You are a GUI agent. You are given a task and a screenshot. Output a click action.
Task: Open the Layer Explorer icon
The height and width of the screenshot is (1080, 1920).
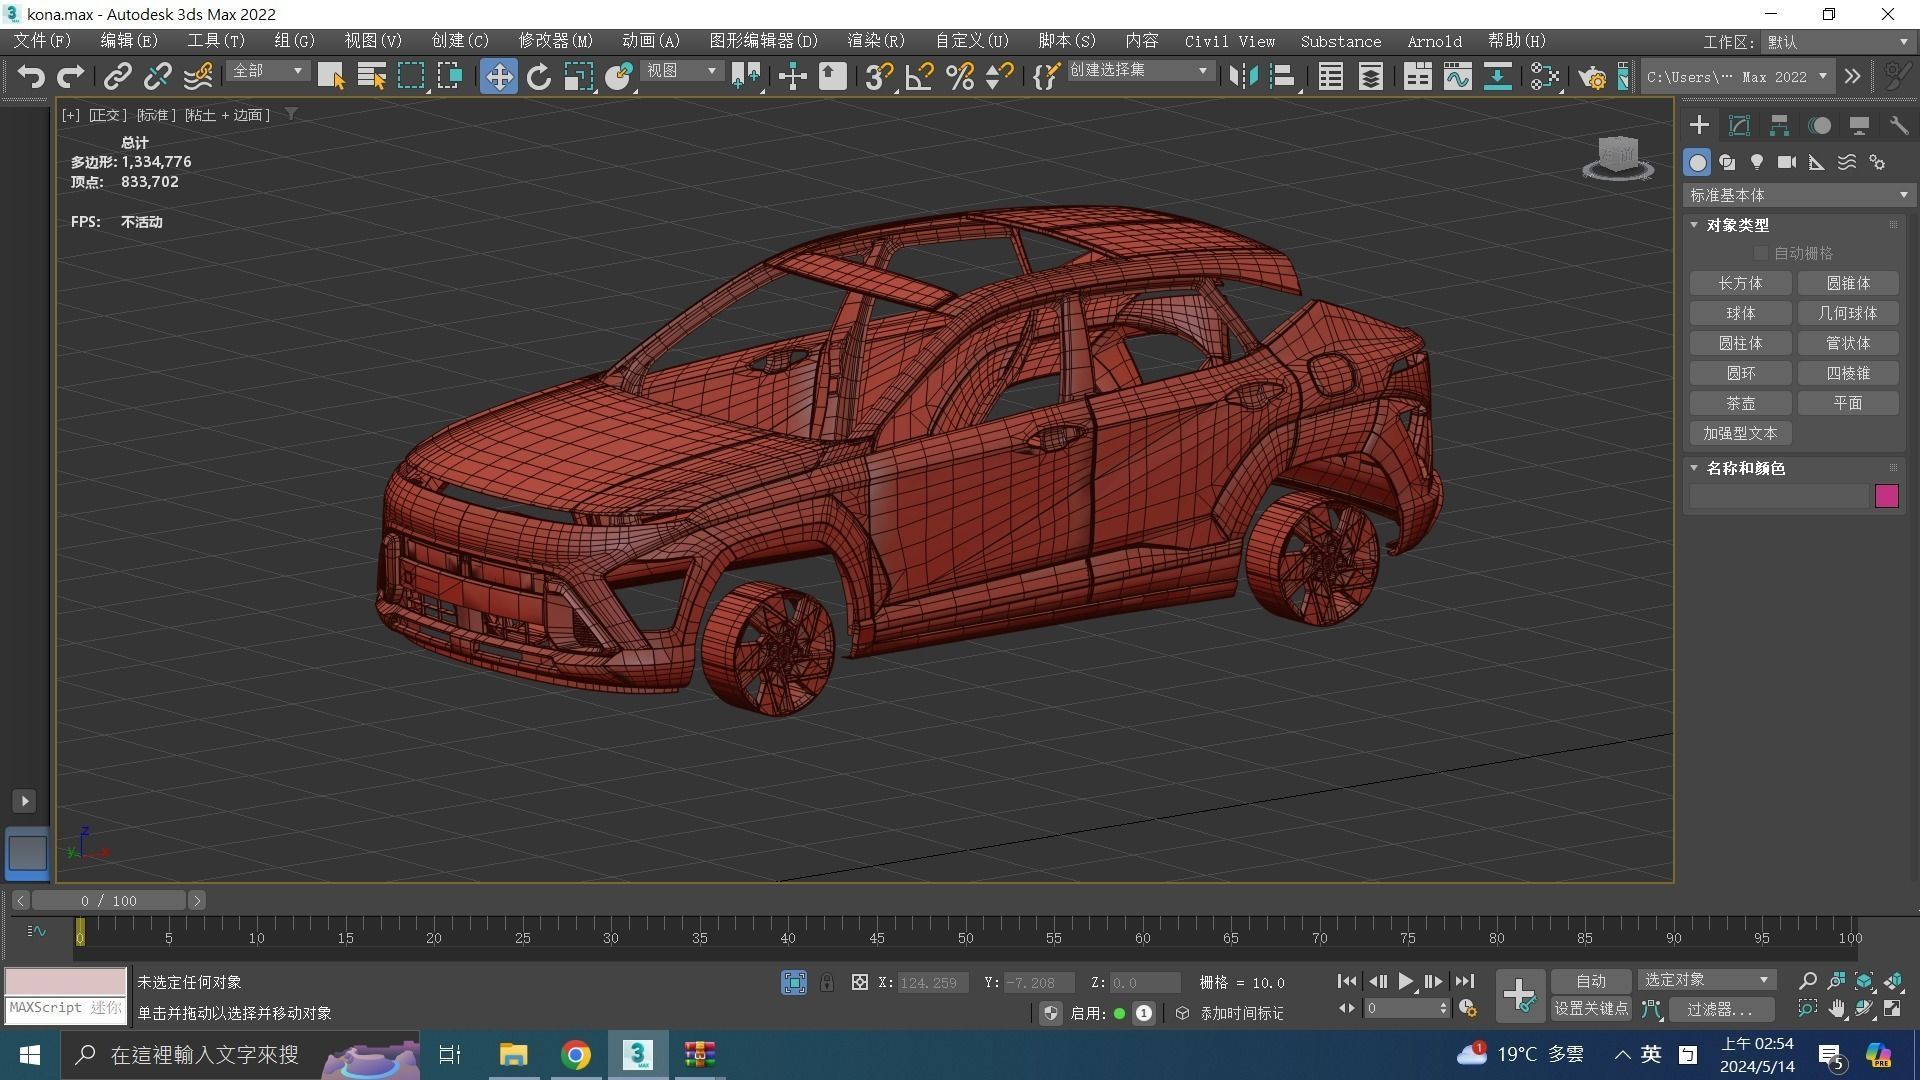tap(1371, 76)
